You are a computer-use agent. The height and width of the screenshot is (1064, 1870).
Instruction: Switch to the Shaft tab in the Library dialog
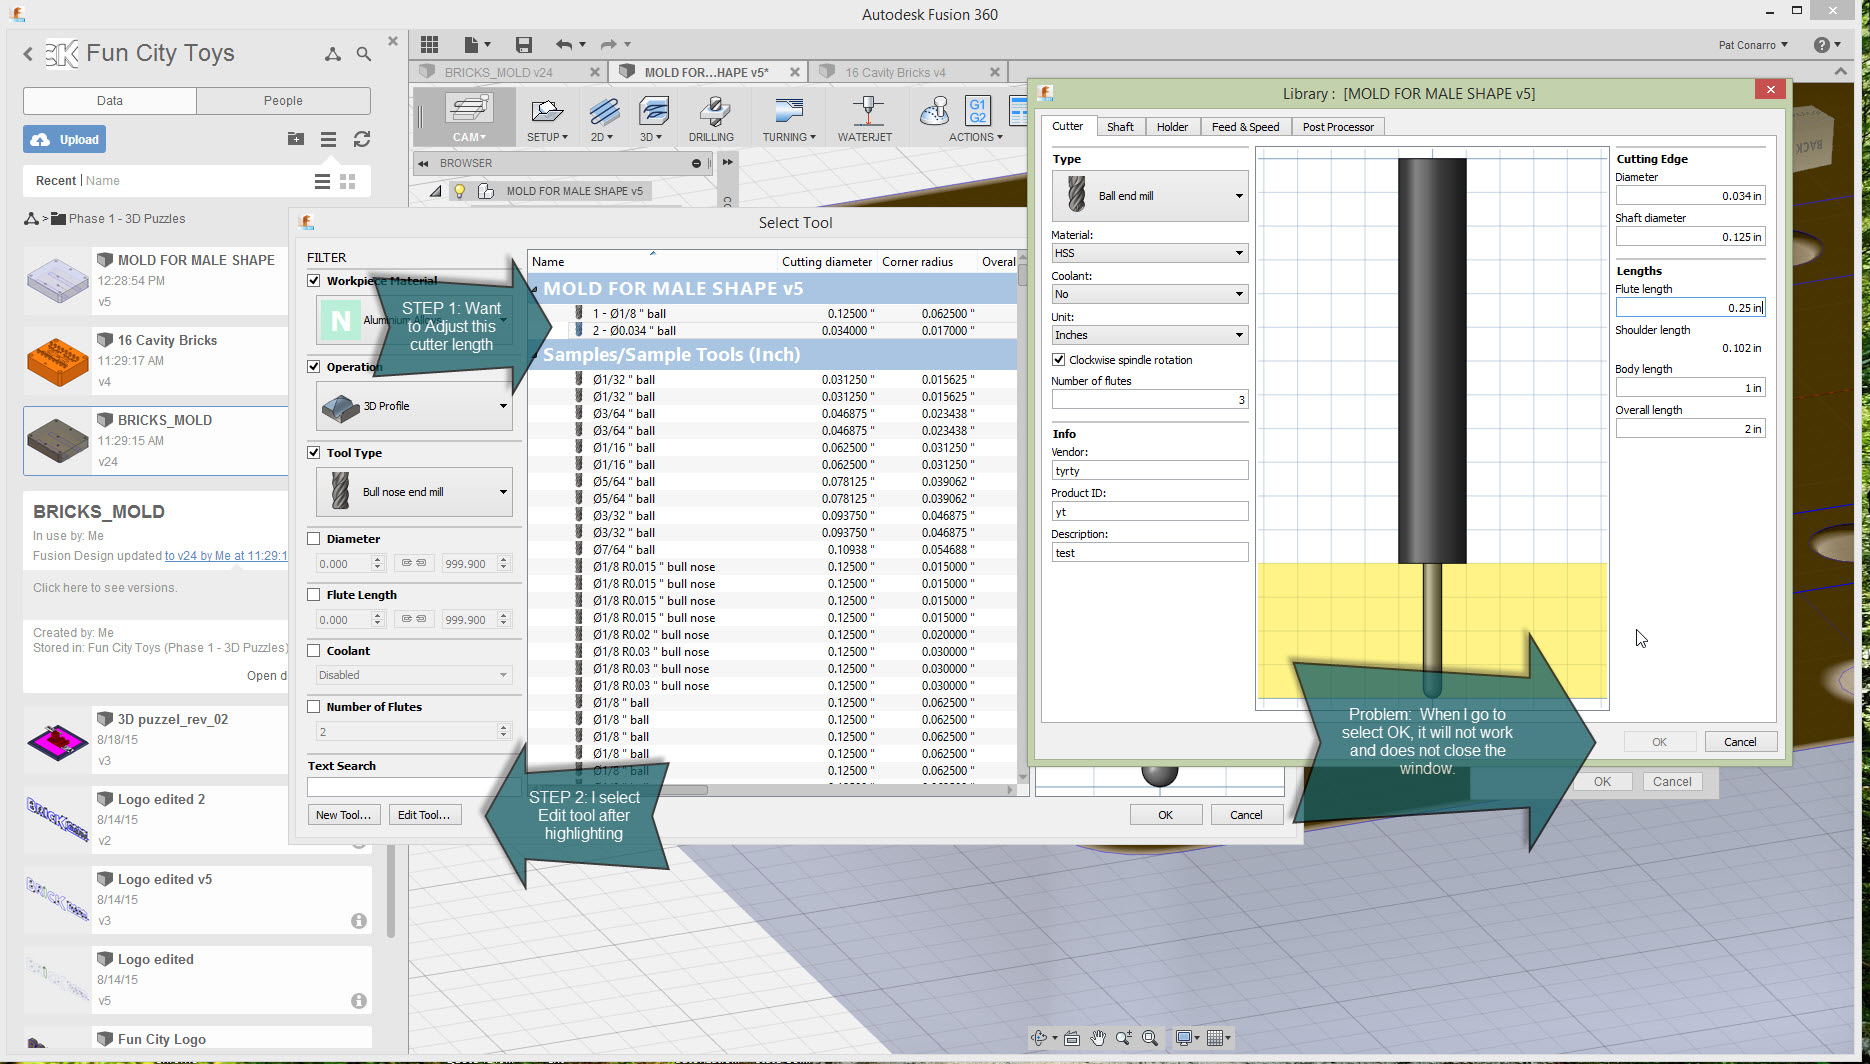tap(1120, 126)
